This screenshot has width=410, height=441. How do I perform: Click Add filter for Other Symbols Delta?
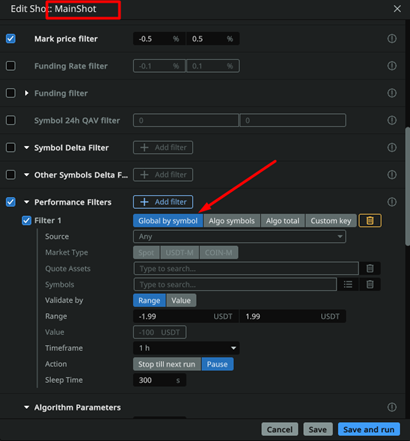point(163,175)
